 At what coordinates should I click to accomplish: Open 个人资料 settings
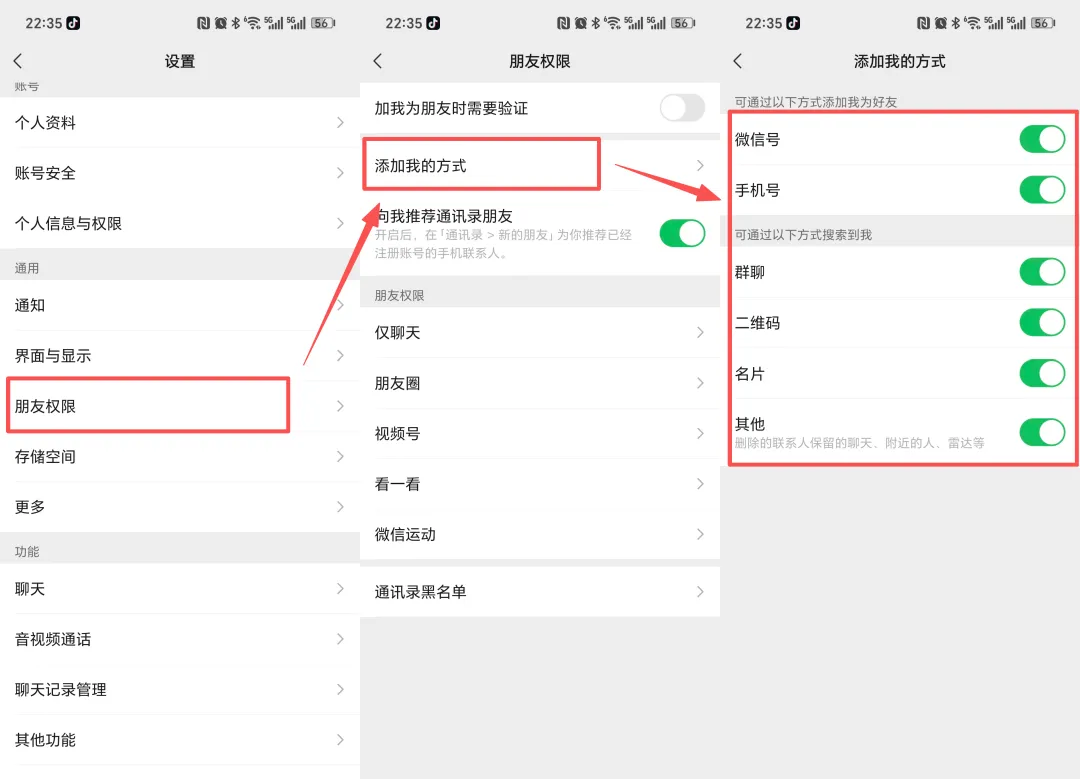click(180, 123)
